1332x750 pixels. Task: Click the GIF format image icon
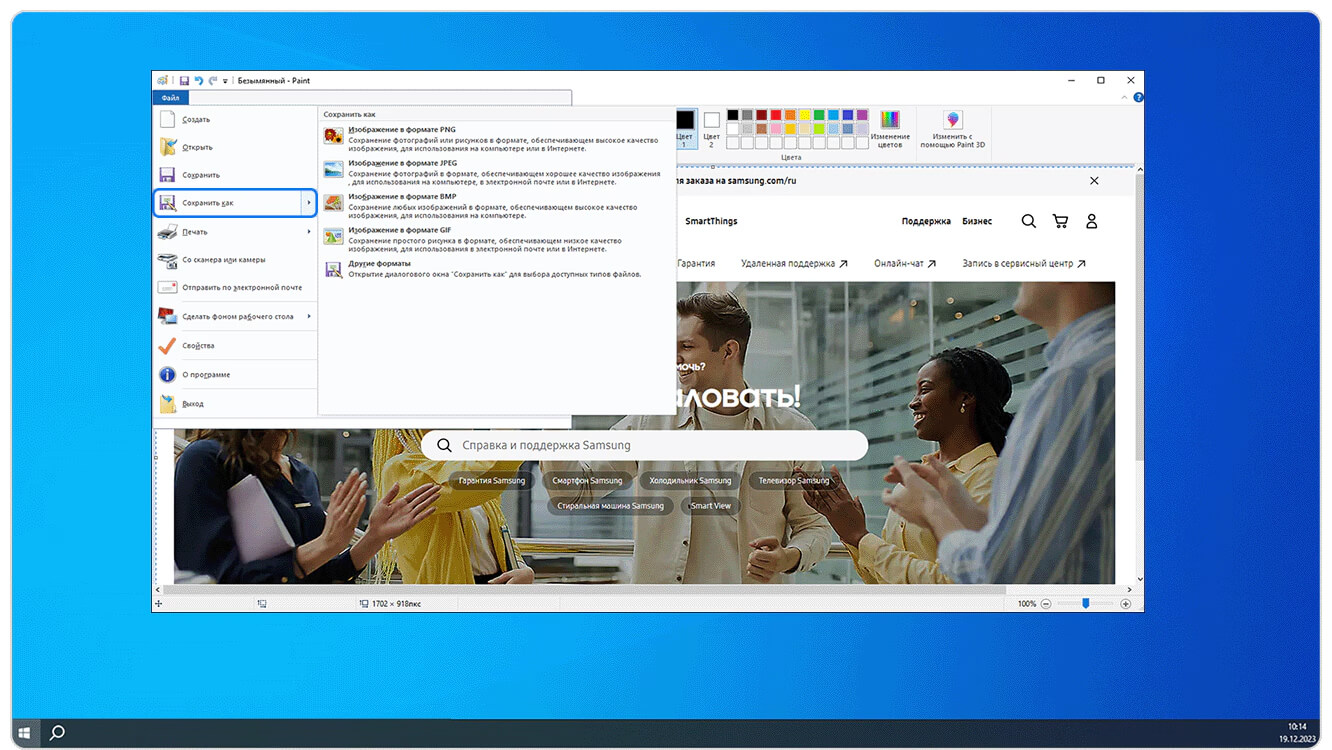[333, 236]
